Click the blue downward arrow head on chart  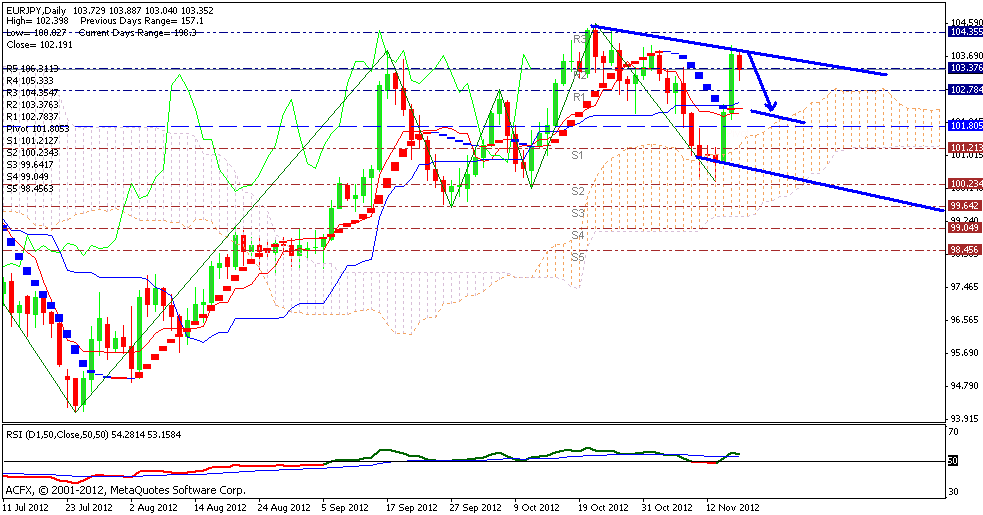coord(769,105)
